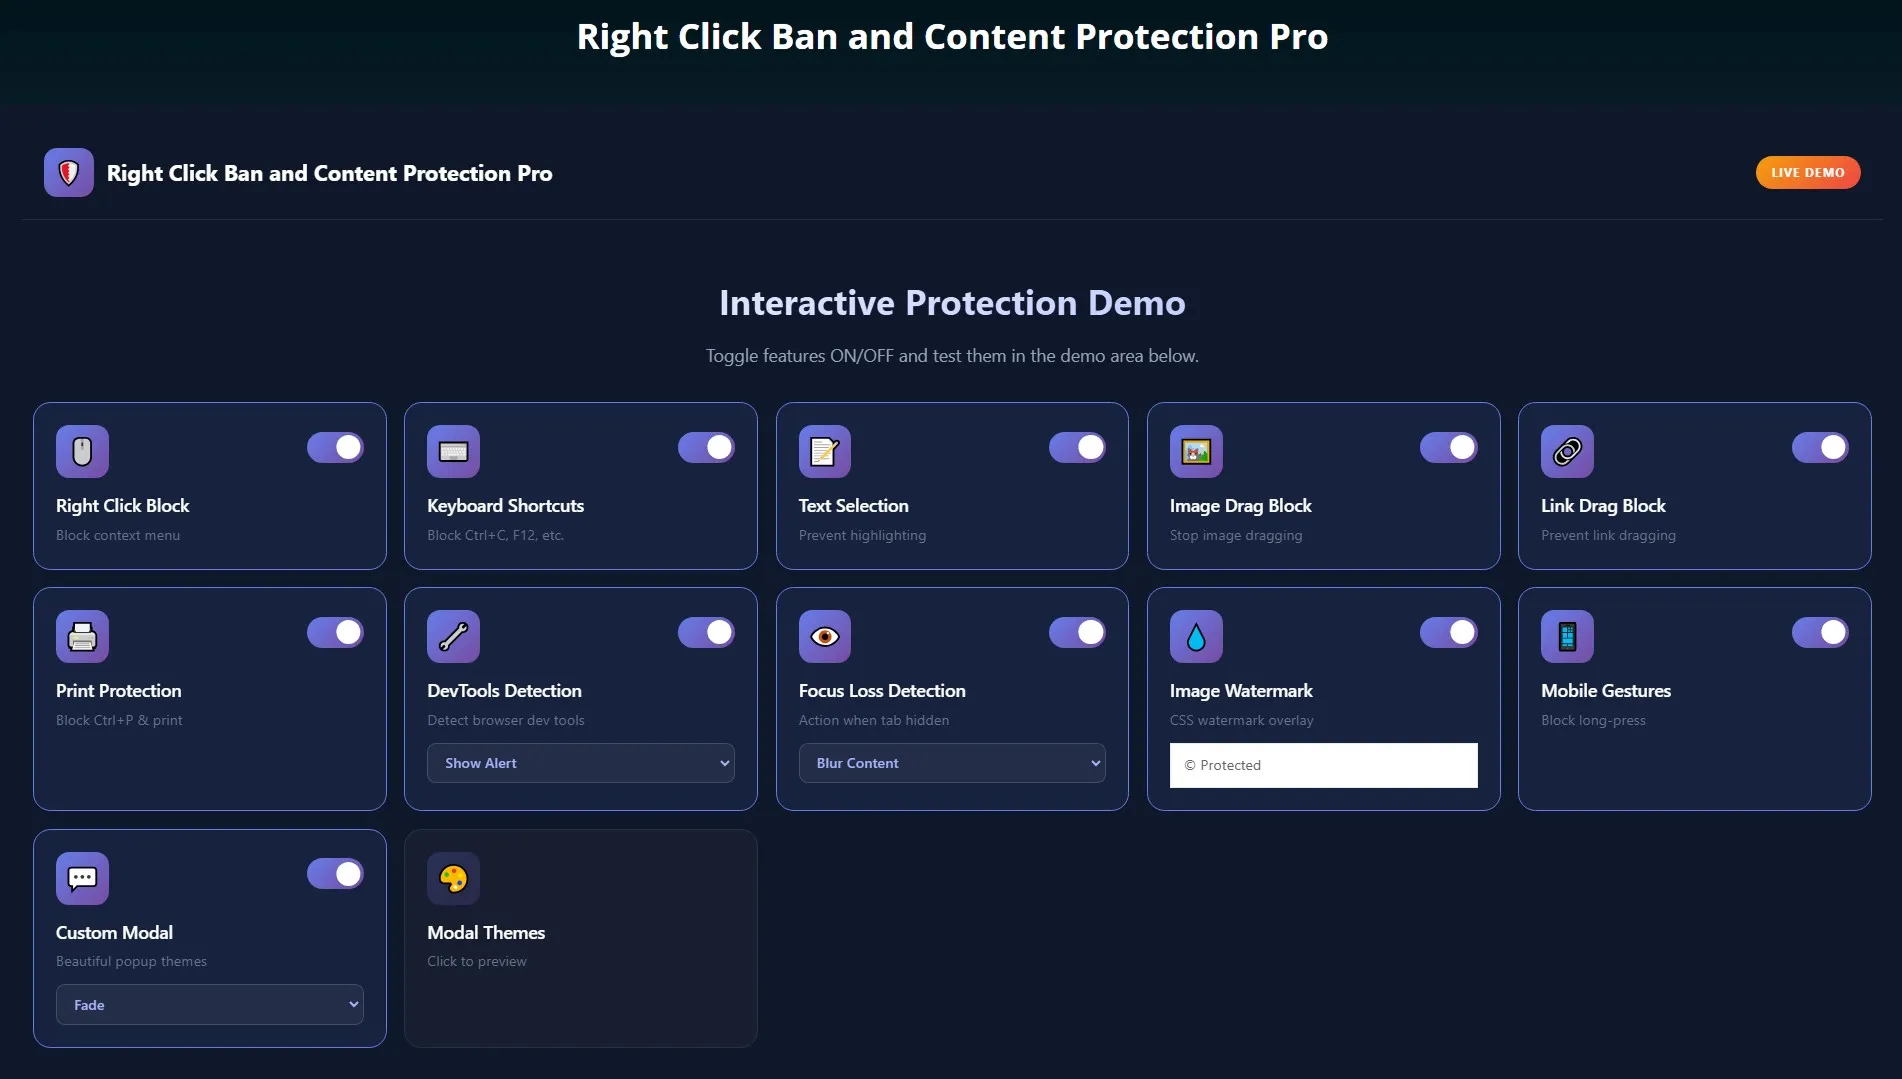
Task: Click the LIVE DEMO button
Action: point(1807,172)
